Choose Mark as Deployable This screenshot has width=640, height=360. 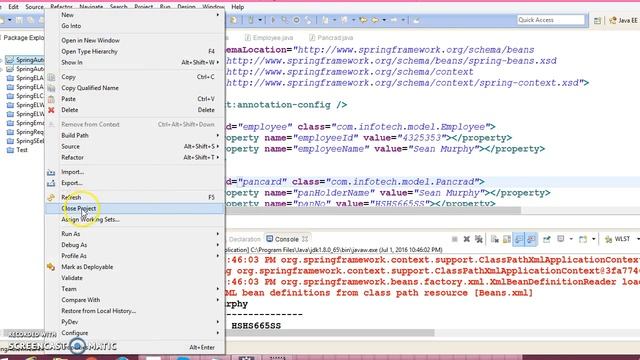(x=135, y=267)
